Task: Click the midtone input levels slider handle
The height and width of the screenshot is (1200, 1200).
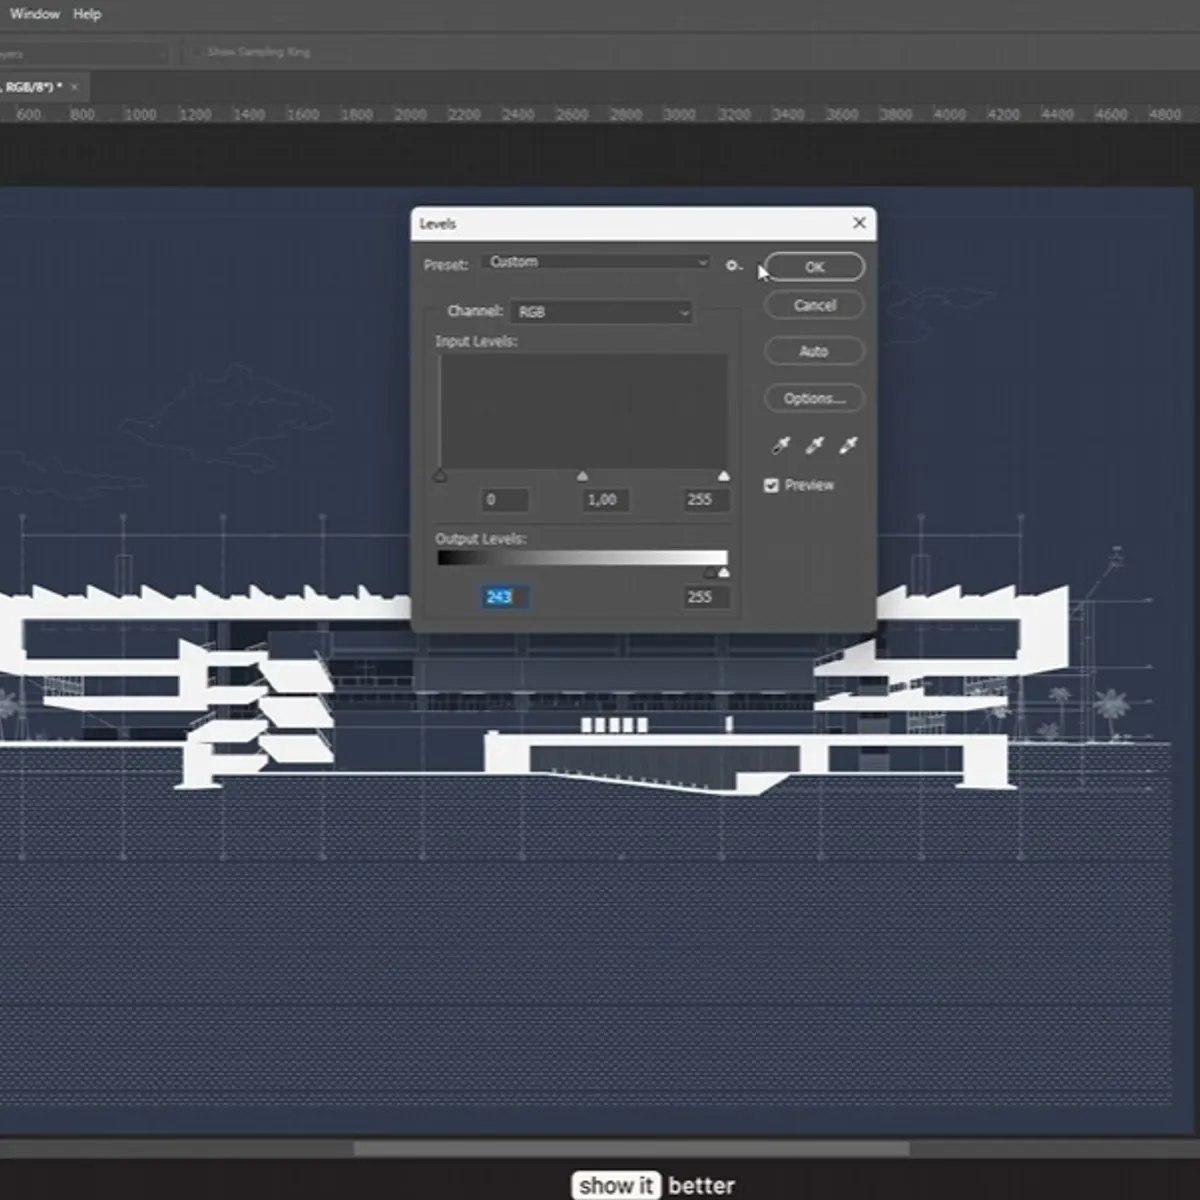Action: (582, 477)
